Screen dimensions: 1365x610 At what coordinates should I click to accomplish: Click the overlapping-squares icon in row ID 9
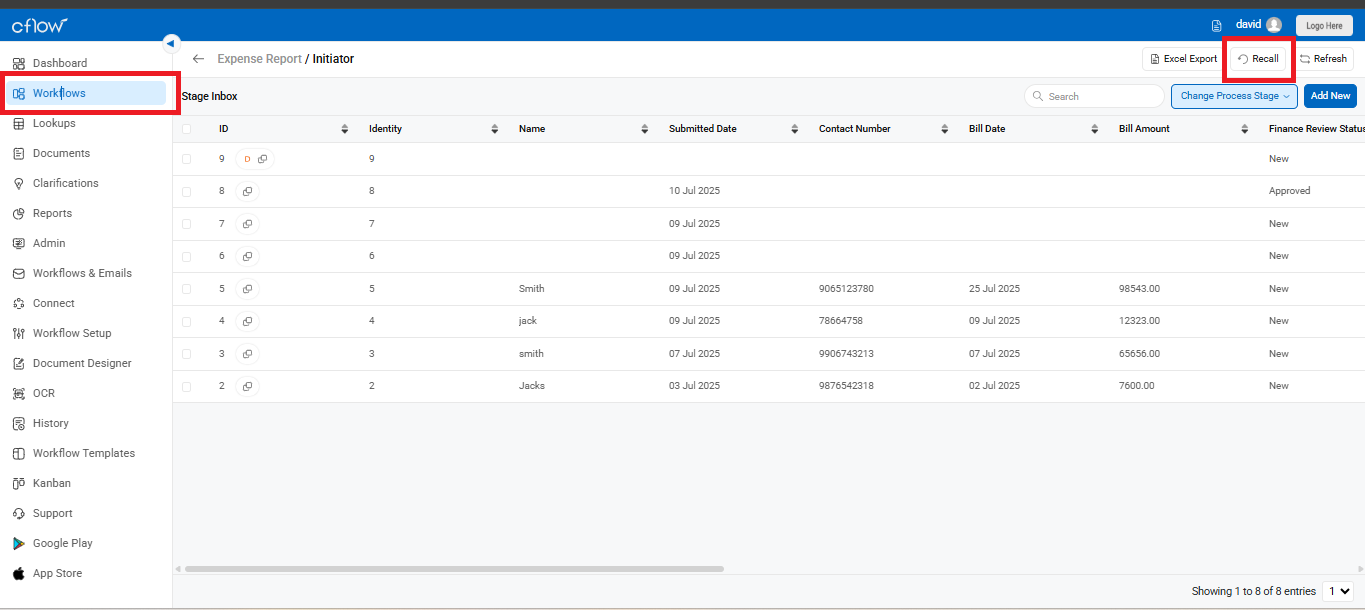point(262,159)
